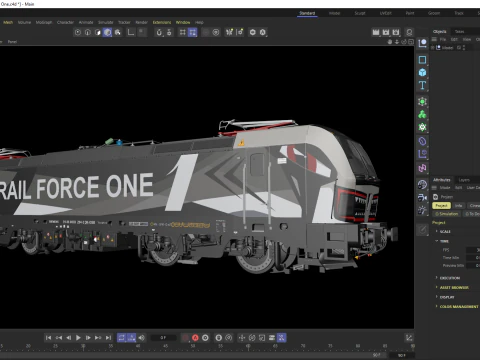Toggle the red autokey A button
Viewport: 480px width, 360px height.
pyautogui.click(x=195, y=338)
